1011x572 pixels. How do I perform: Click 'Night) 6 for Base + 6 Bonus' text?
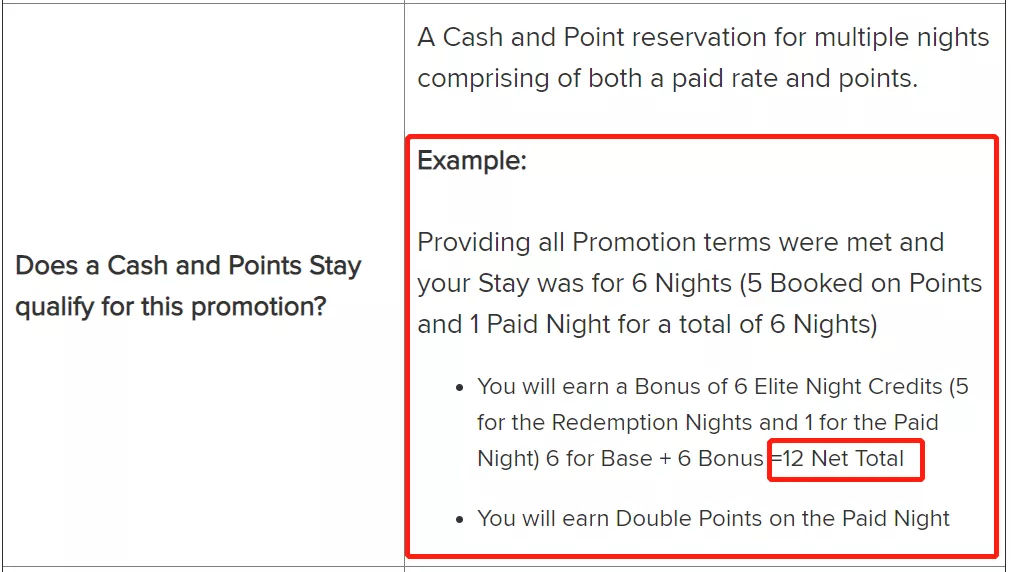click(620, 459)
